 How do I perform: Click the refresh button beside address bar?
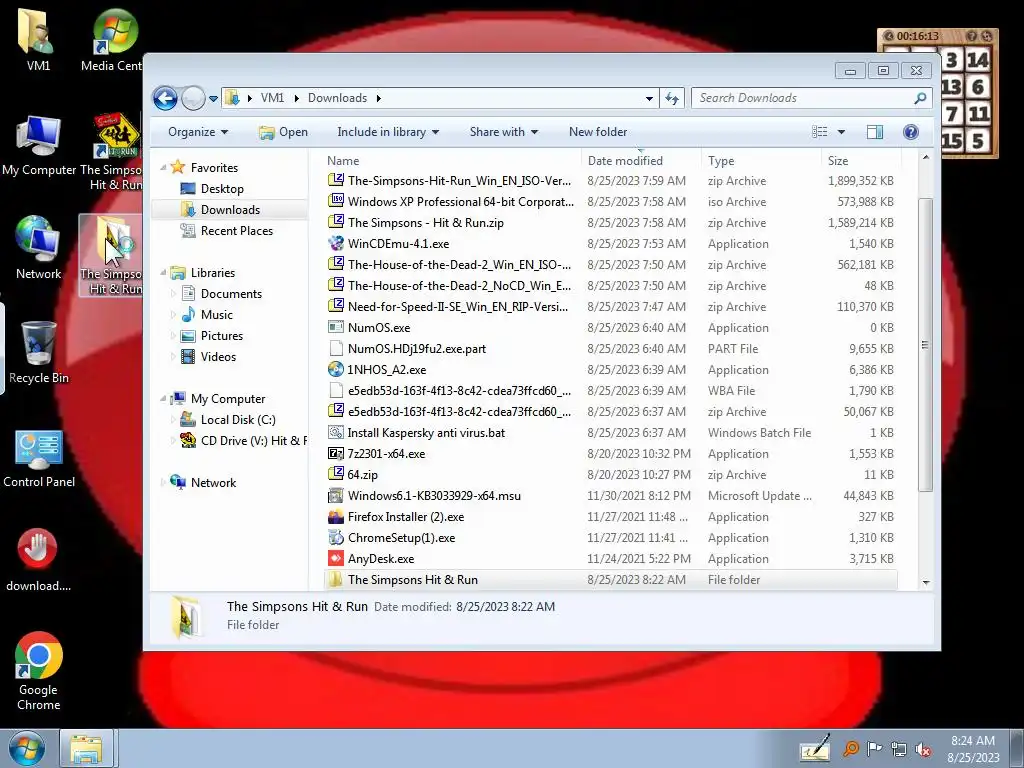[x=671, y=99]
